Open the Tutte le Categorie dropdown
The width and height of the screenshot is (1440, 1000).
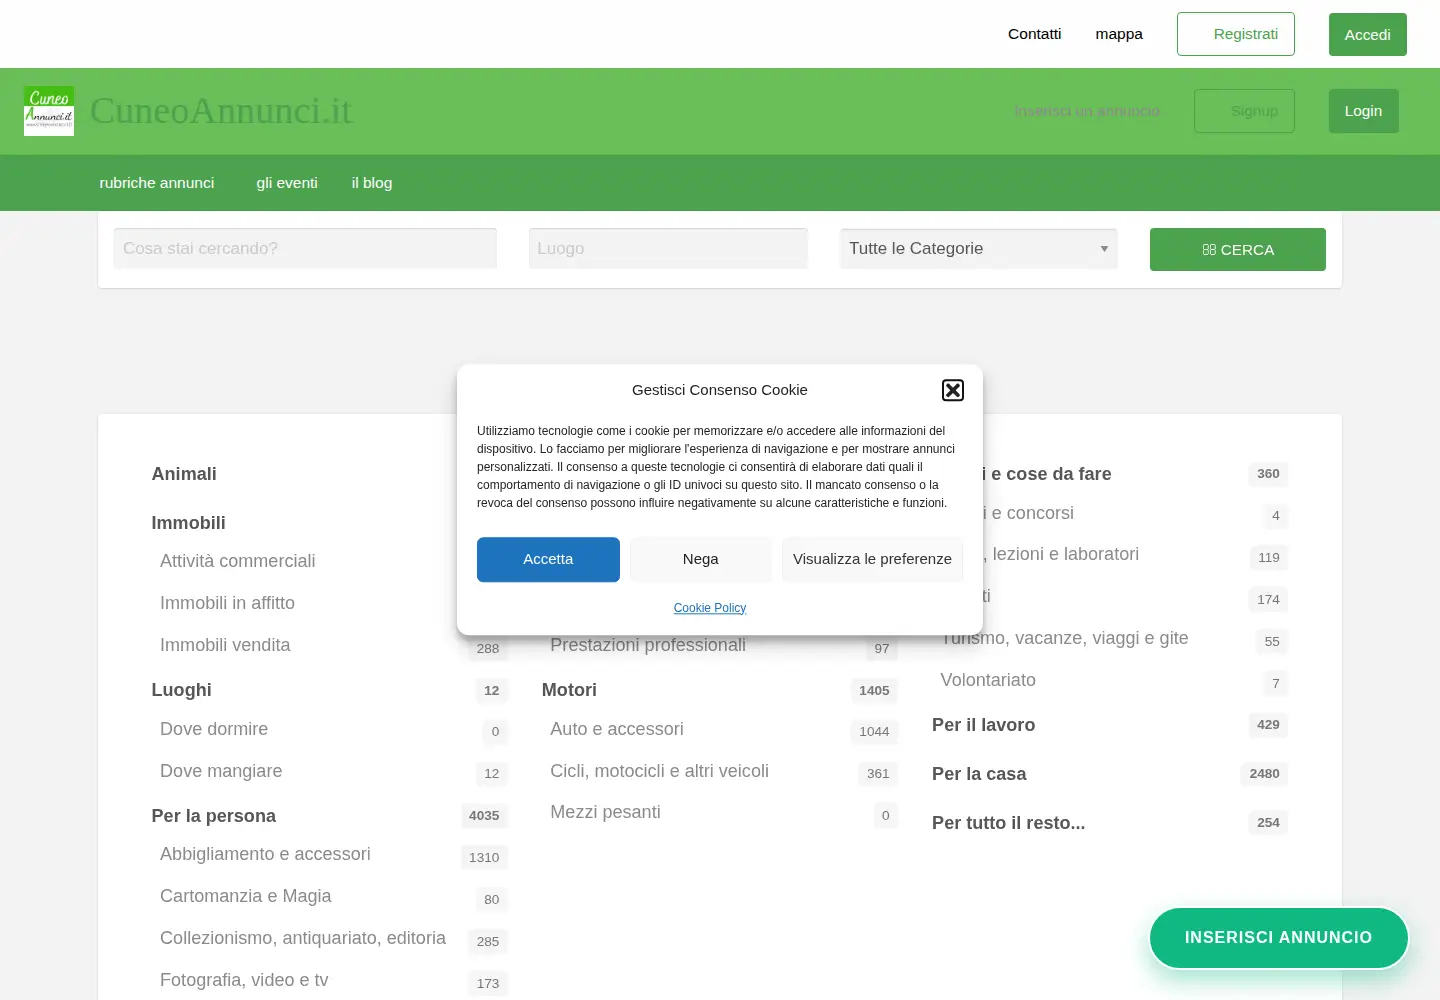[x=978, y=249]
